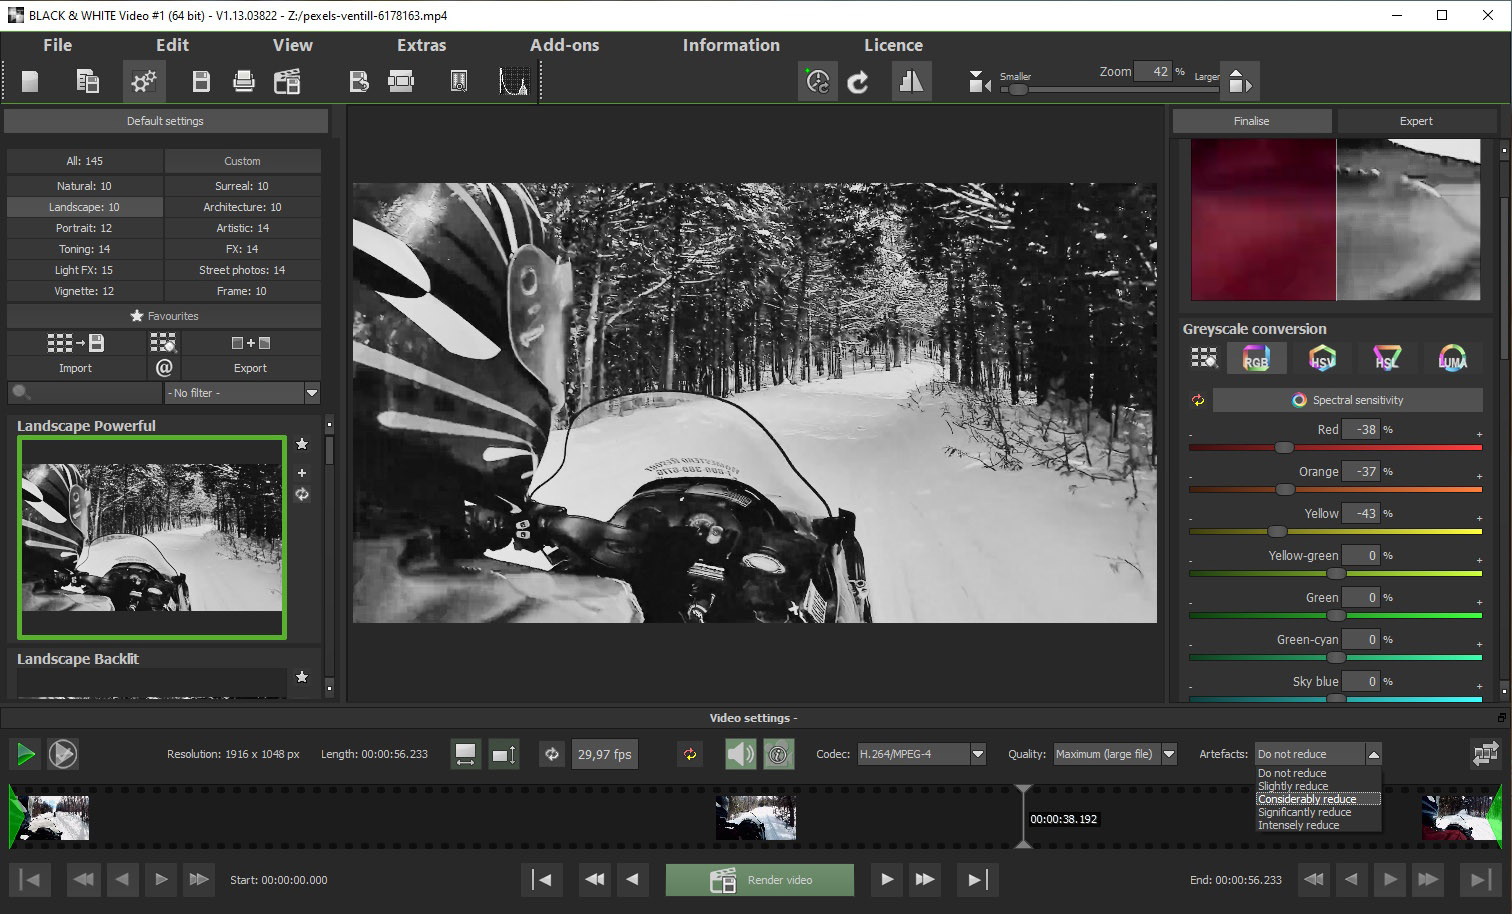Click the print icon in toolbar

click(244, 81)
